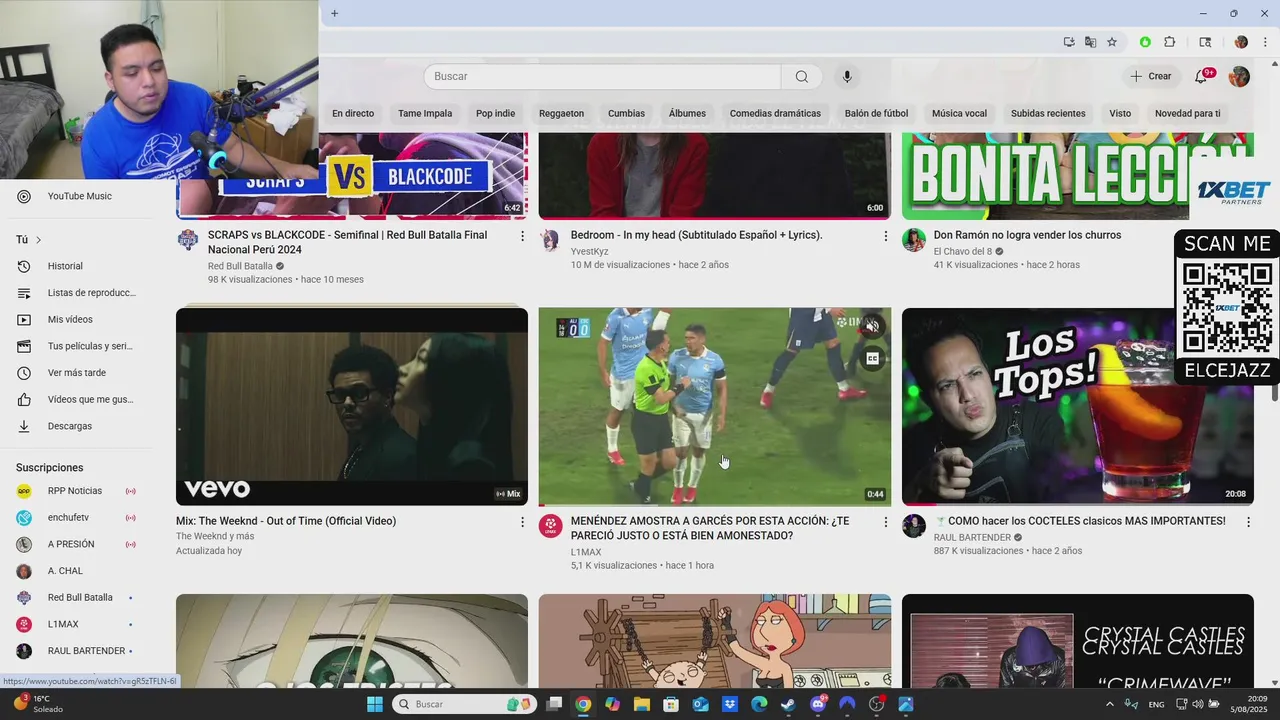Open YouTube notifications bell
1280x720 pixels.
(x=1203, y=76)
